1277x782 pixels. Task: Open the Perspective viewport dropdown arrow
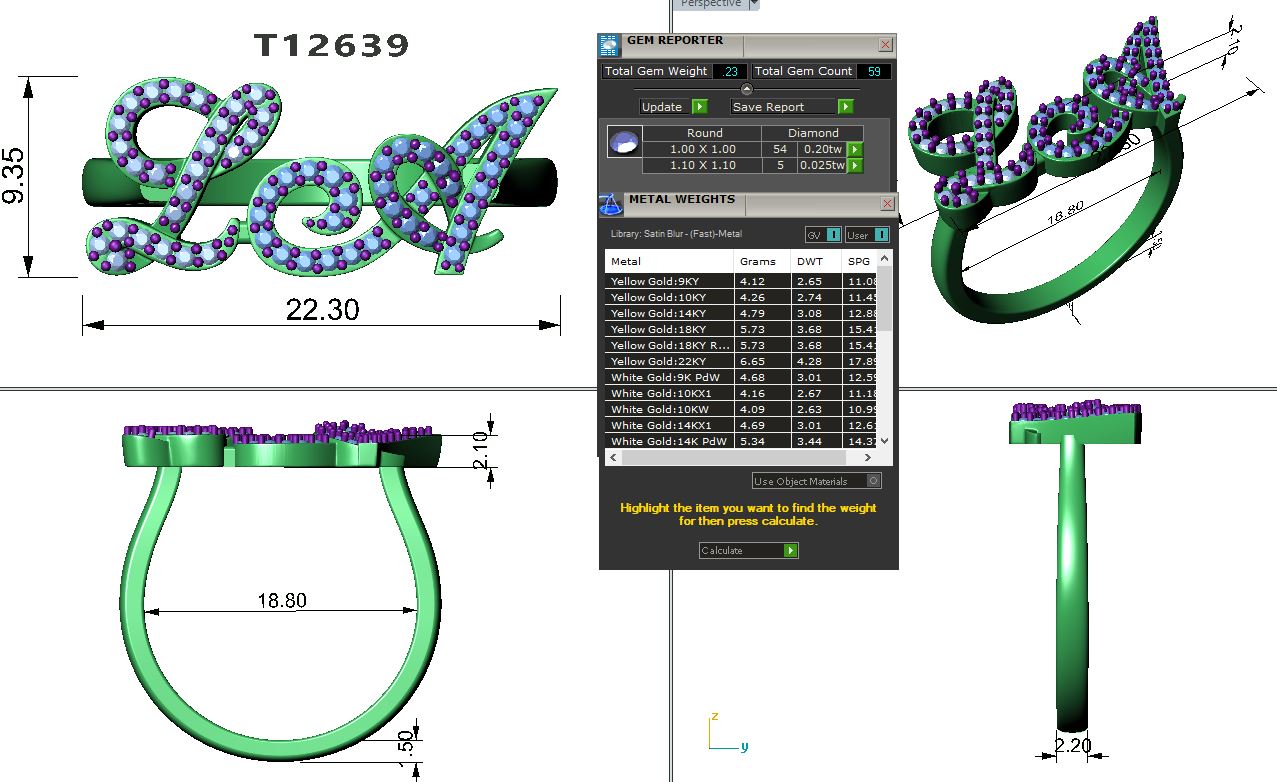(754, 4)
